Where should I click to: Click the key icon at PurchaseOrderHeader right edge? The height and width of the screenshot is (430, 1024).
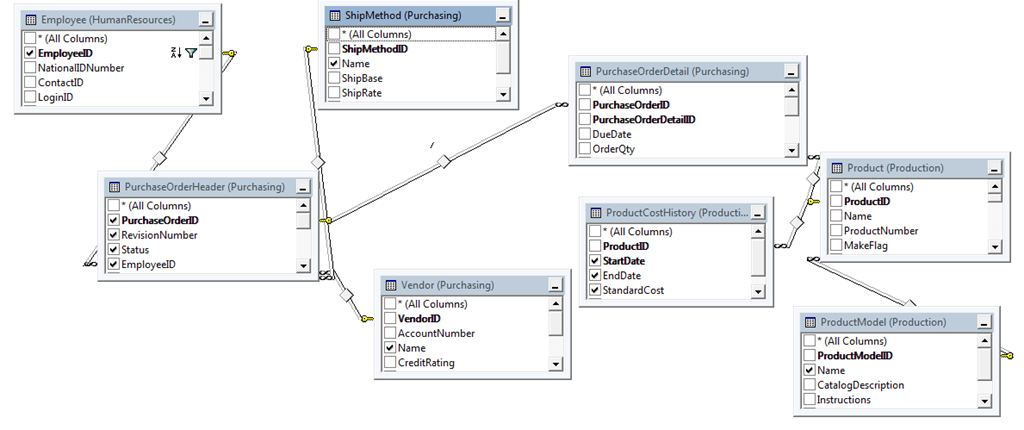[x=326, y=221]
